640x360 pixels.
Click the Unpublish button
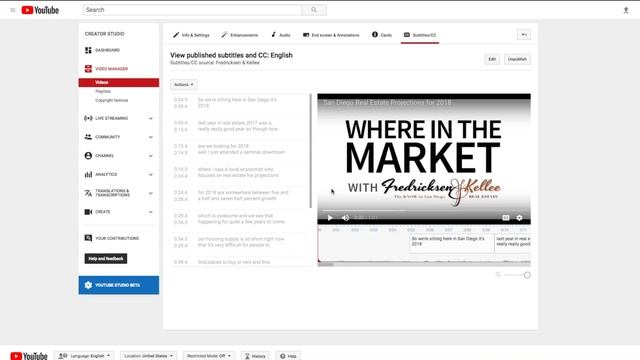point(517,59)
